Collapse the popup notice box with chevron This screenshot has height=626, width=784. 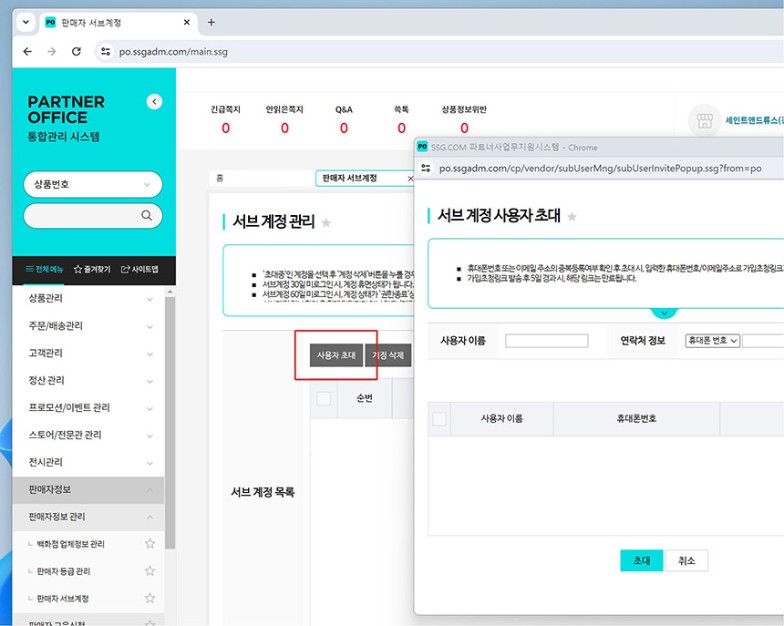point(664,313)
